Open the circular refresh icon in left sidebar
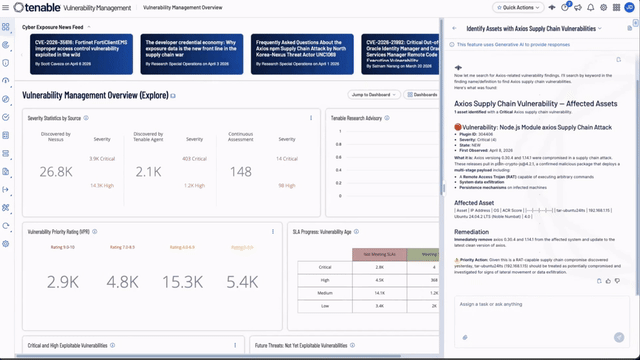640x360 pixels. click(x=6, y=226)
